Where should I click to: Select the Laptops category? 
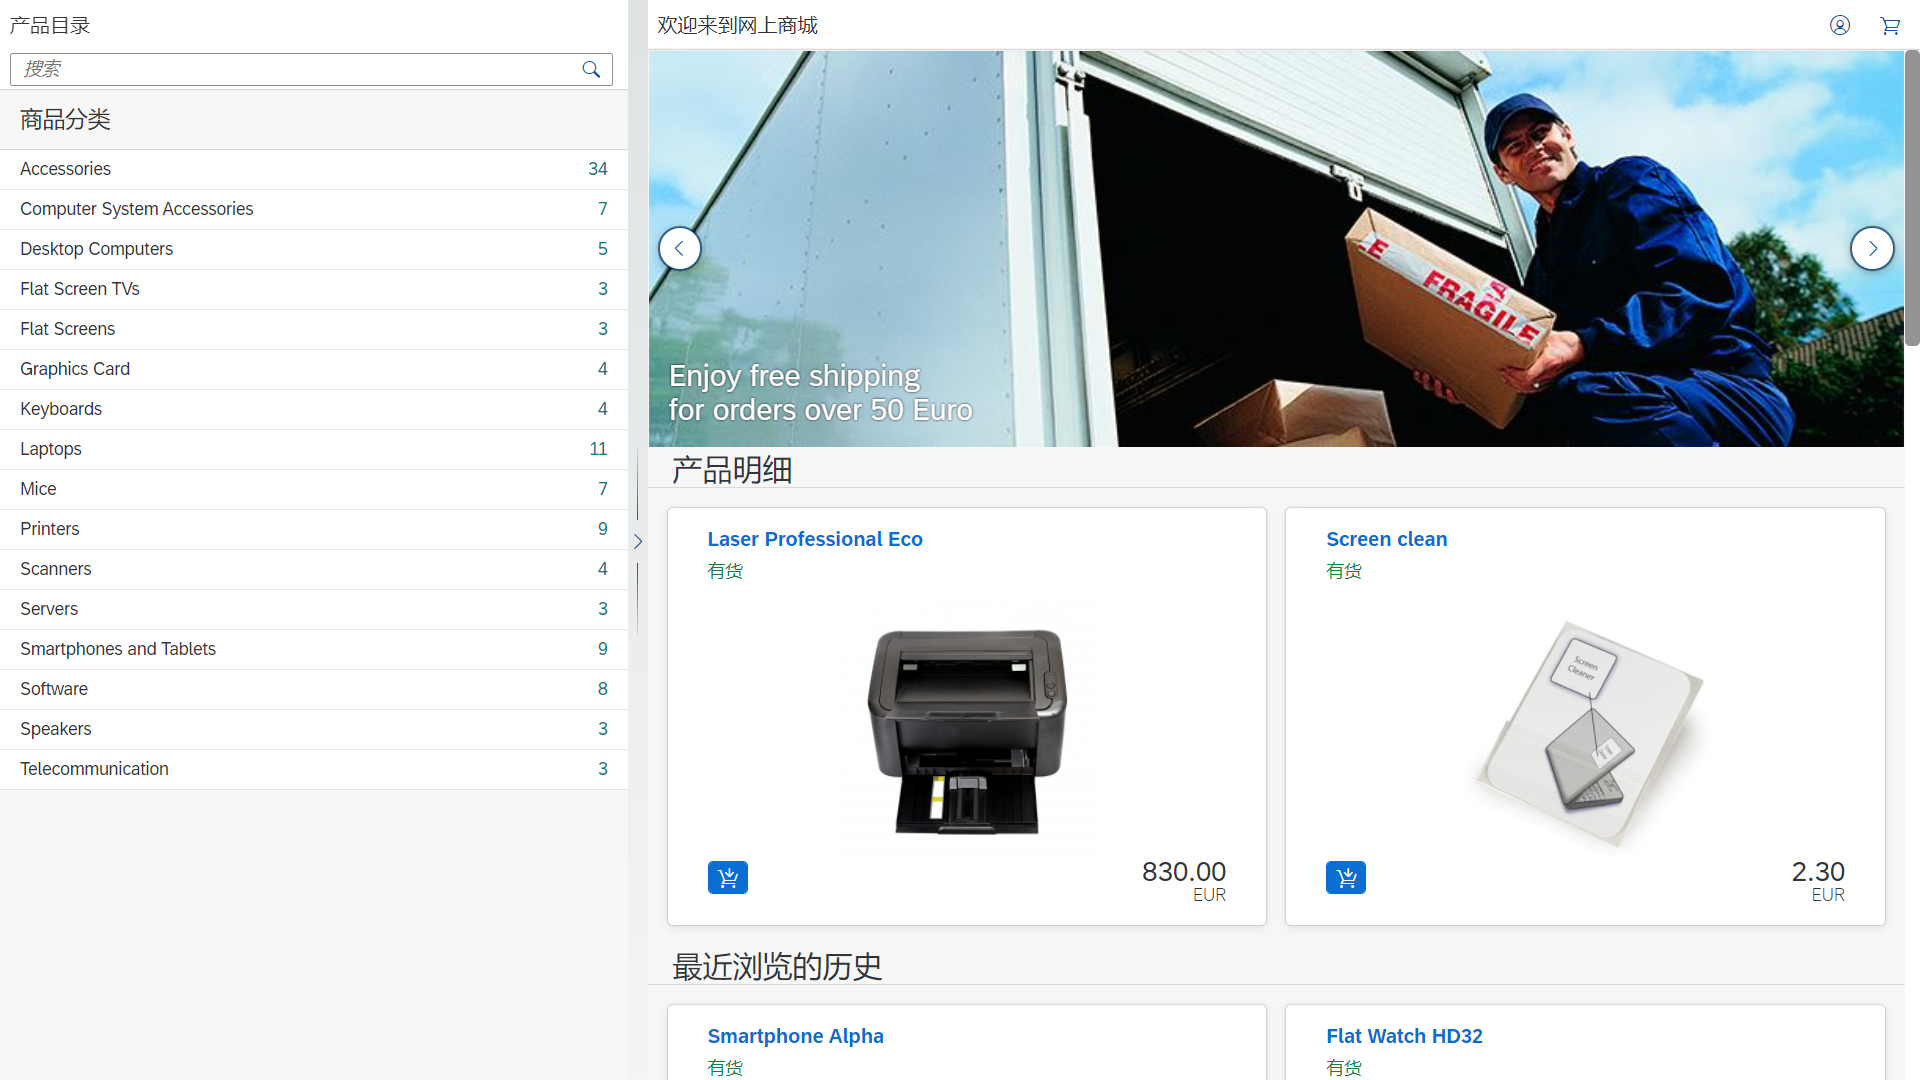51,449
